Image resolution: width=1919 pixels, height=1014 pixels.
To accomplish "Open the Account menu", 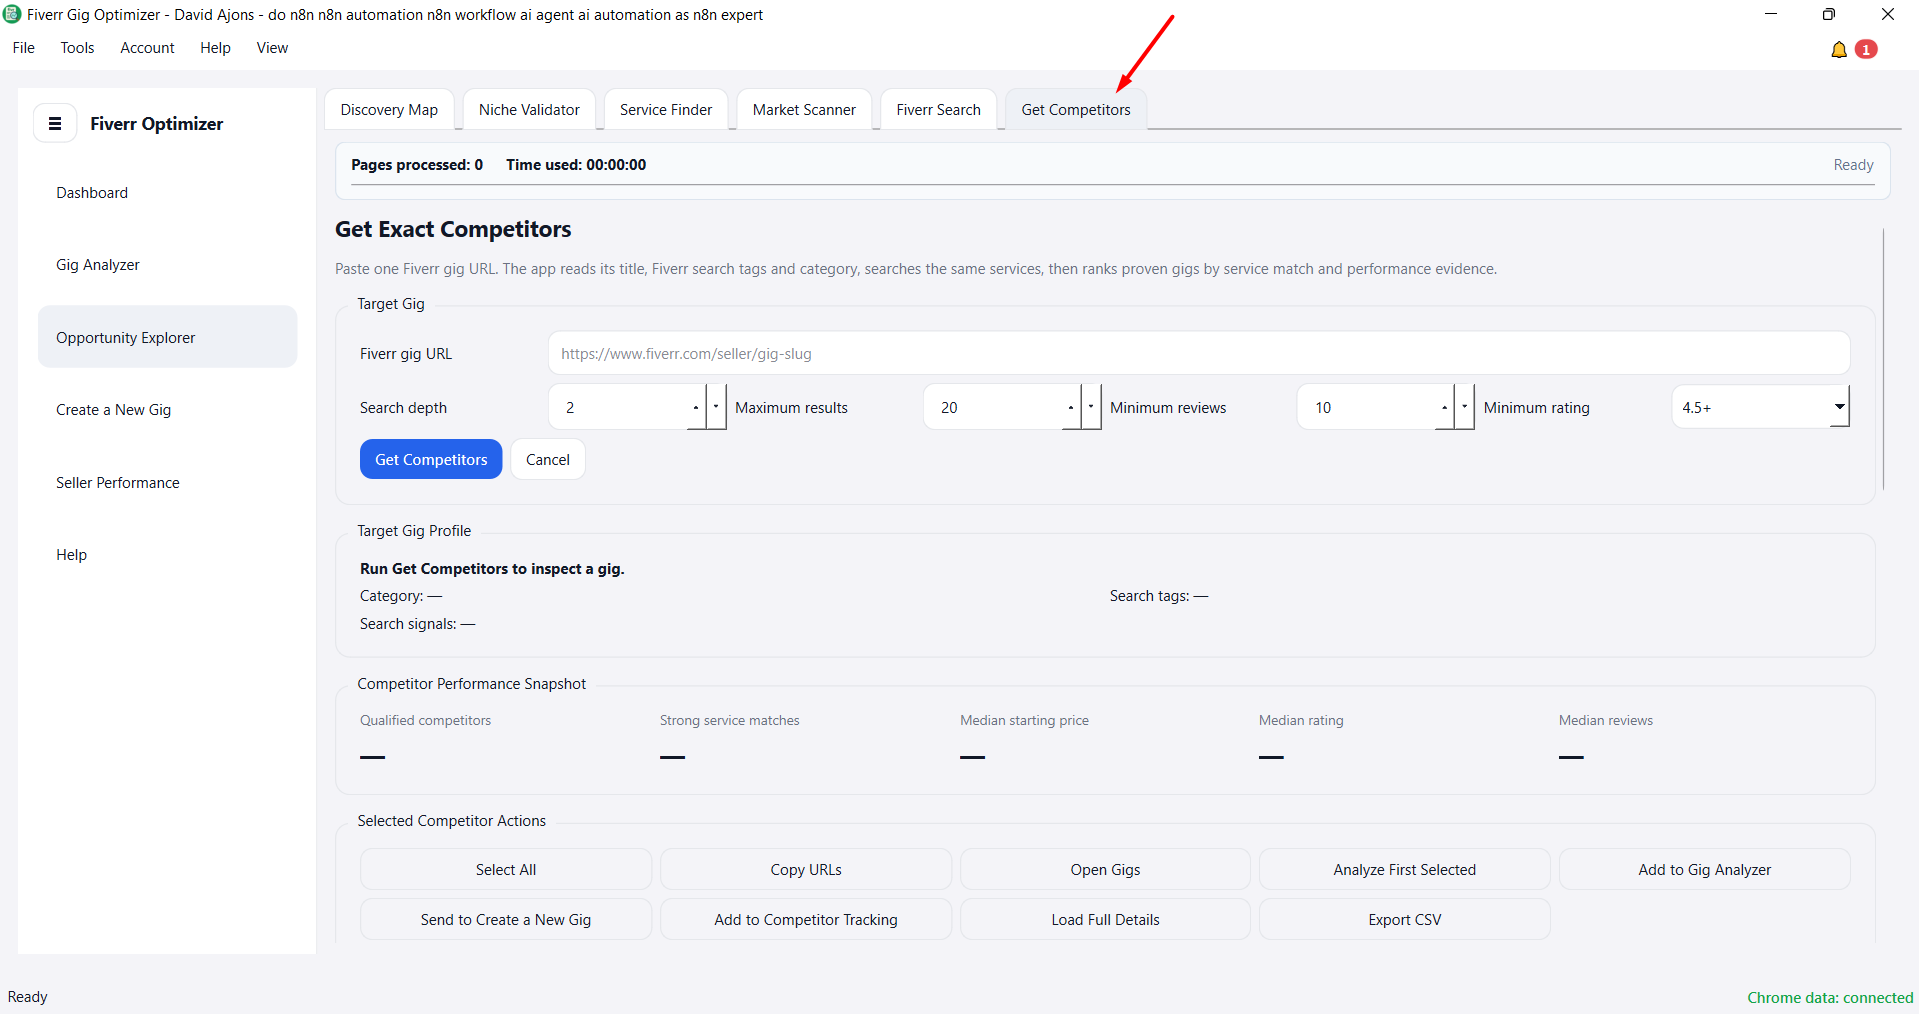I will click(x=147, y=48).
